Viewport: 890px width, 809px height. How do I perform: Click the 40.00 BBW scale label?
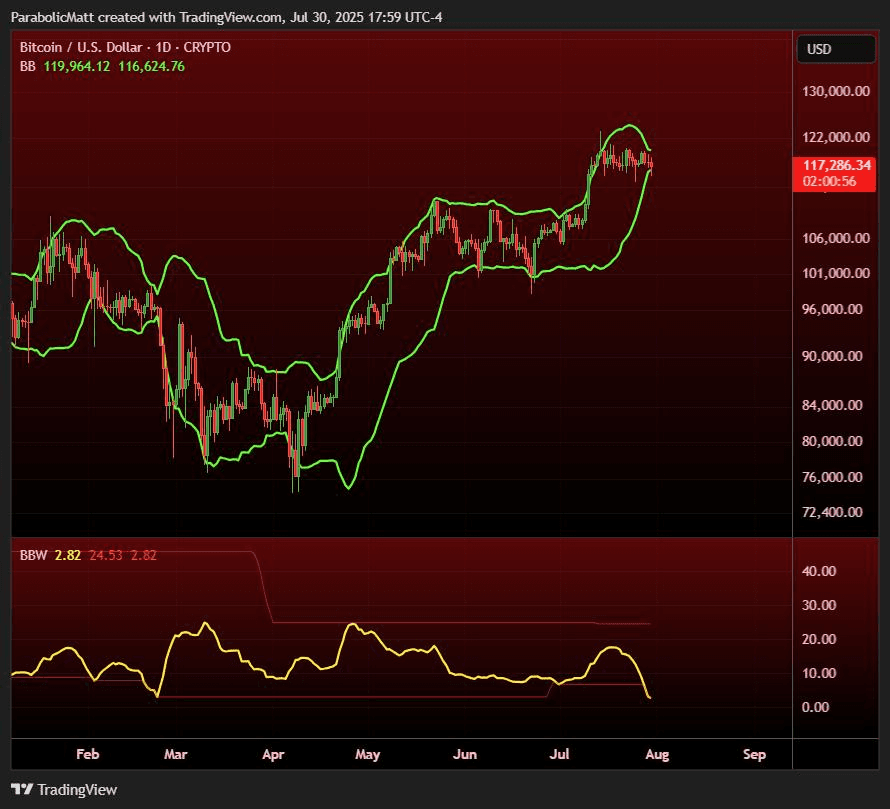(x=818, y=571)
